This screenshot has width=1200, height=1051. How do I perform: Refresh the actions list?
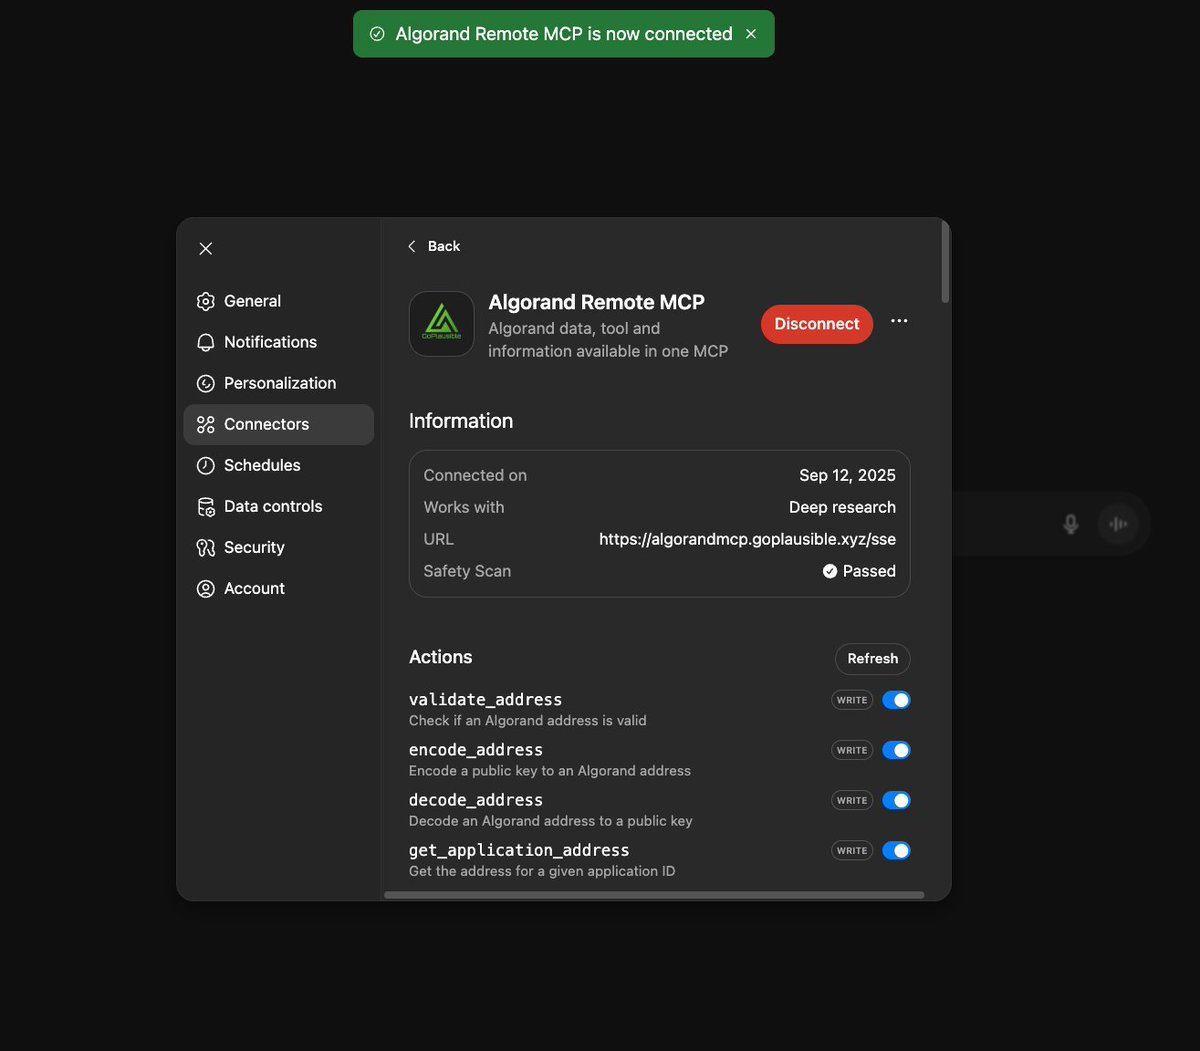872,659
